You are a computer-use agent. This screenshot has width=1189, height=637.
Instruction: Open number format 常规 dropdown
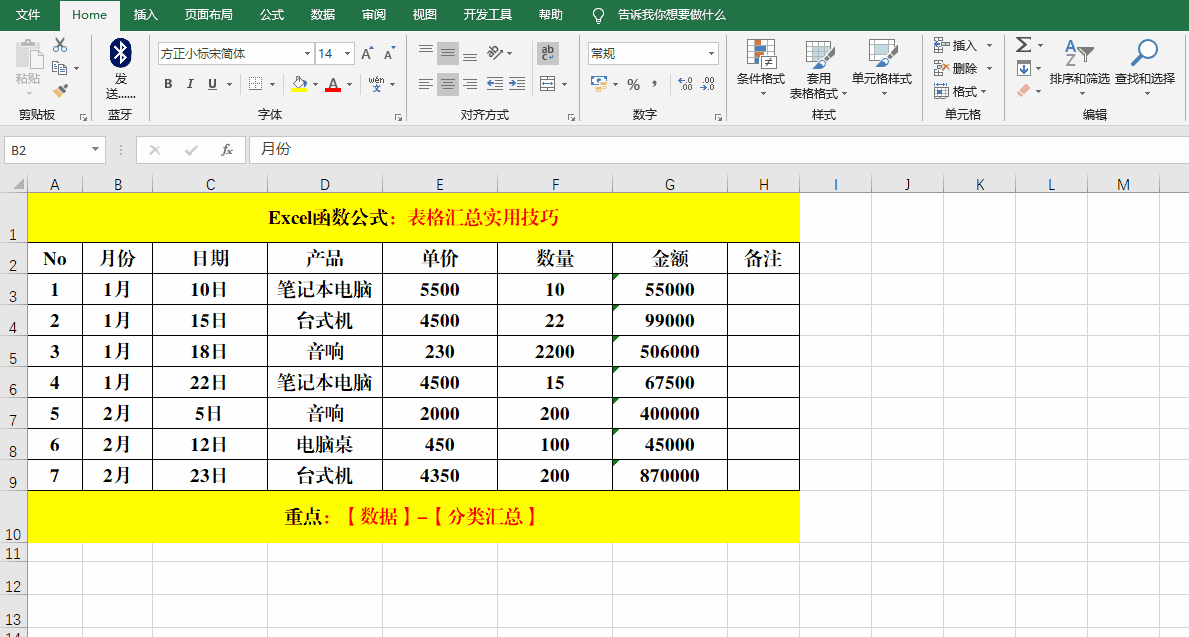711,54
